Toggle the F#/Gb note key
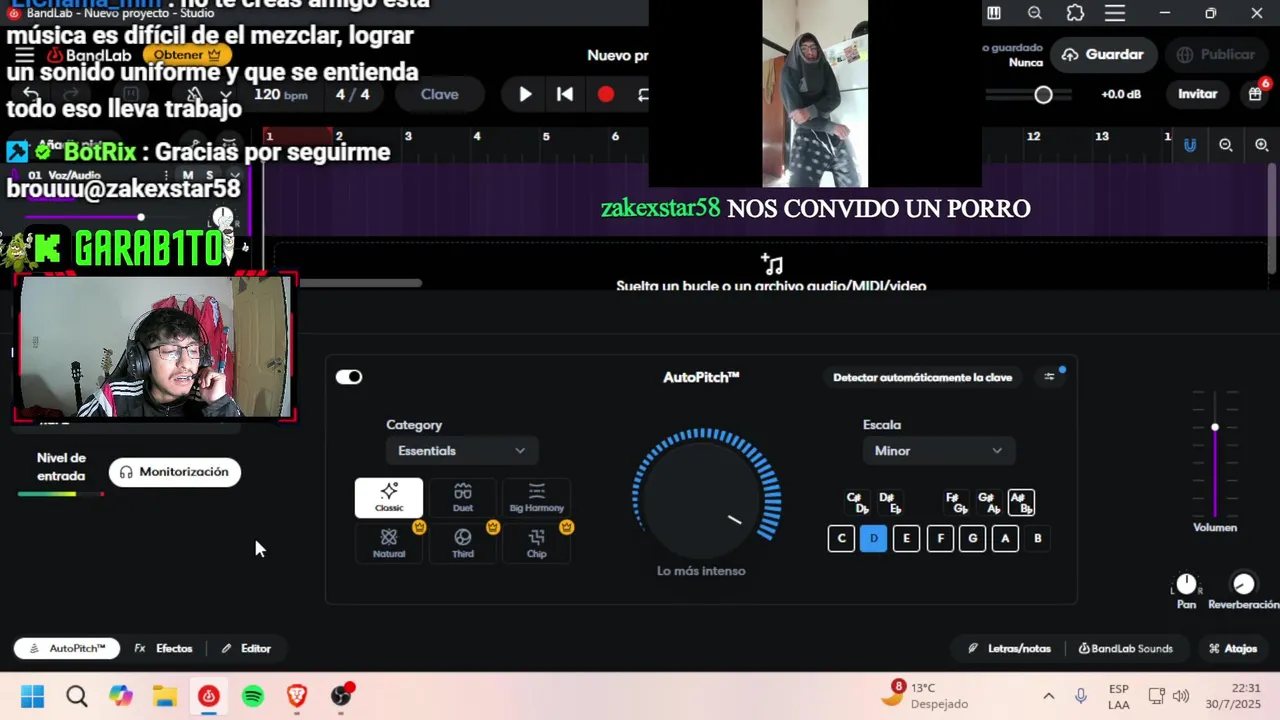 tap(956, 502)
